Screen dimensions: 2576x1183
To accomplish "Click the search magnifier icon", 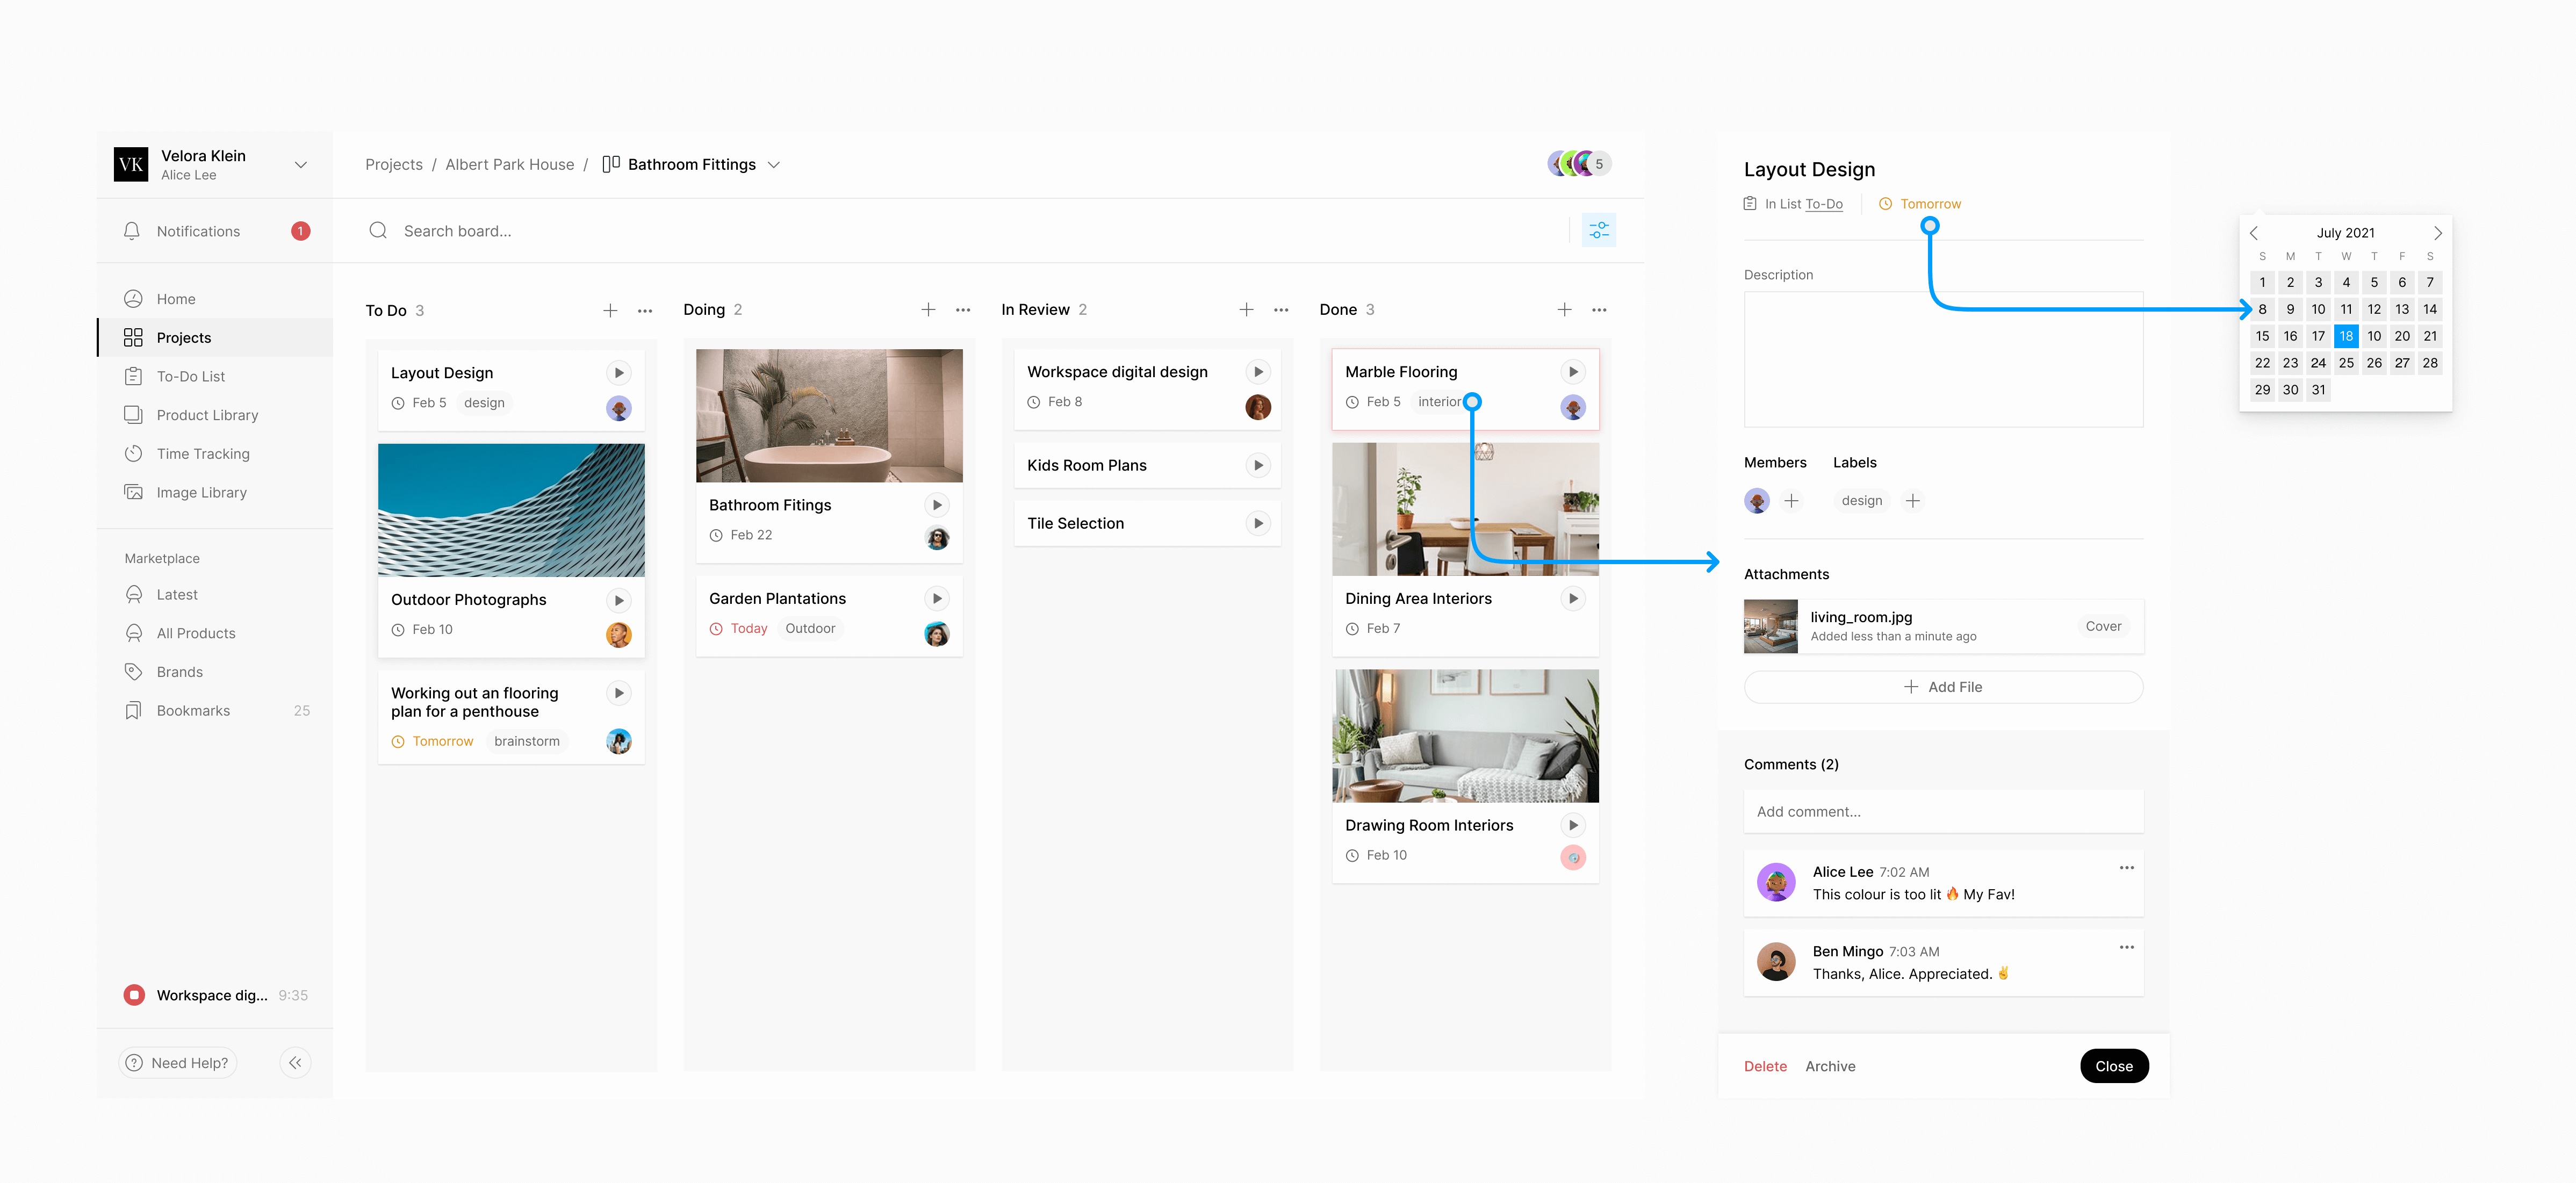I will tap(378, 230).
